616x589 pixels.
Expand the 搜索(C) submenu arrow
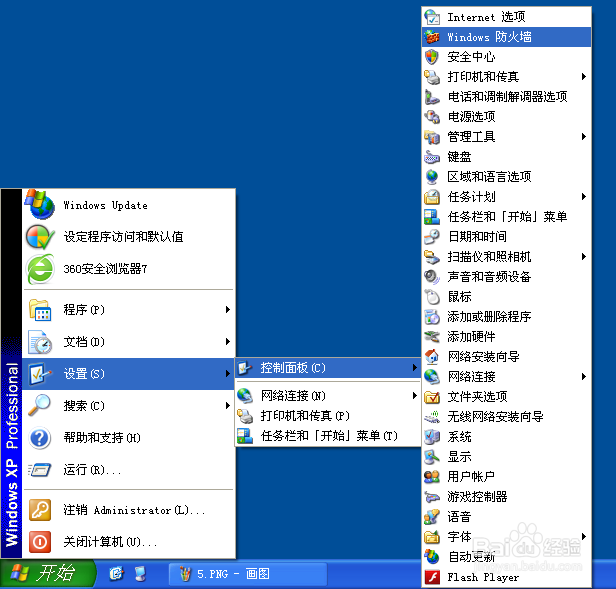227,406
